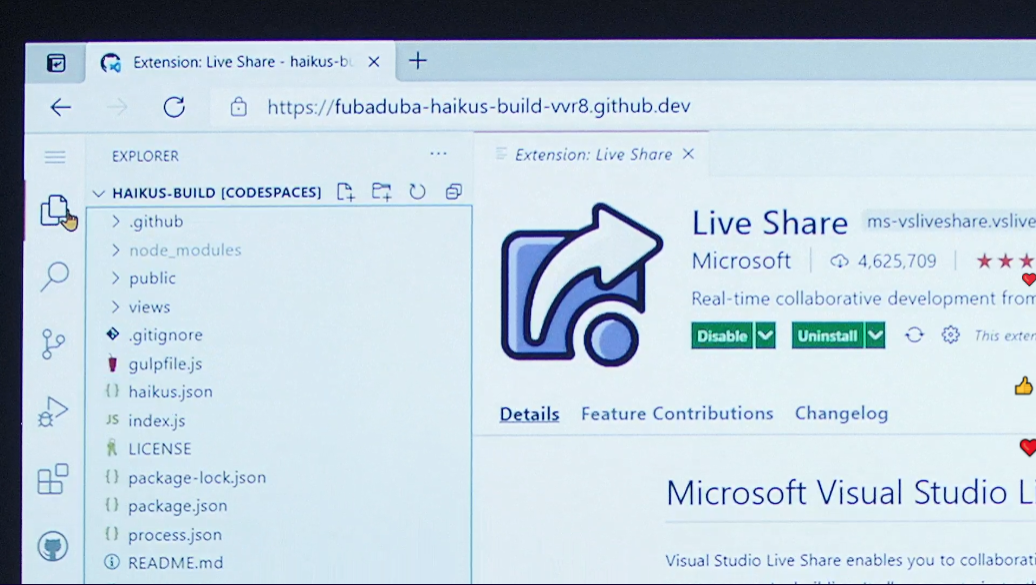Open the Run and Debug view
The width and height of the screenshot is (1036, 585).
[54, 412]
